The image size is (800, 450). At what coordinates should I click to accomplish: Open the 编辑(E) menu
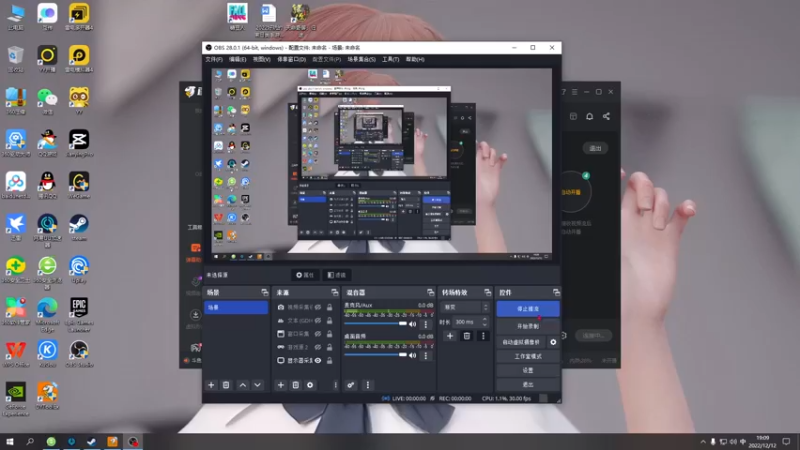[x=237, y=60]
